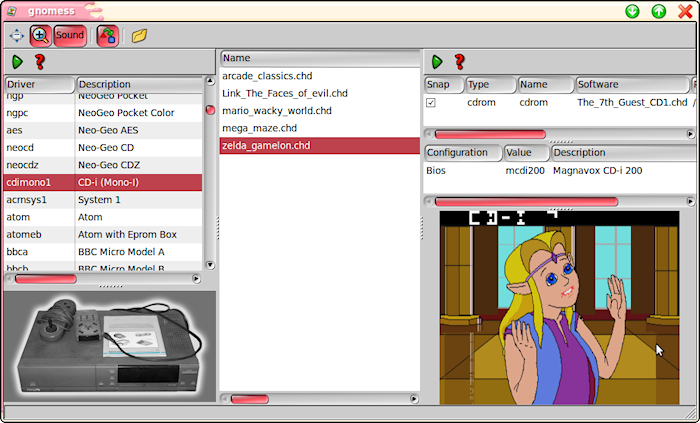
Task: Click the Value column header
Action: [526, 153]
